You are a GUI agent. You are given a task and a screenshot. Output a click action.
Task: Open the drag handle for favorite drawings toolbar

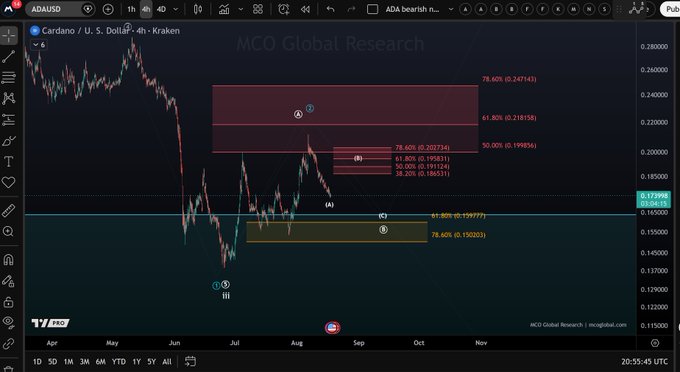[619, 9]
